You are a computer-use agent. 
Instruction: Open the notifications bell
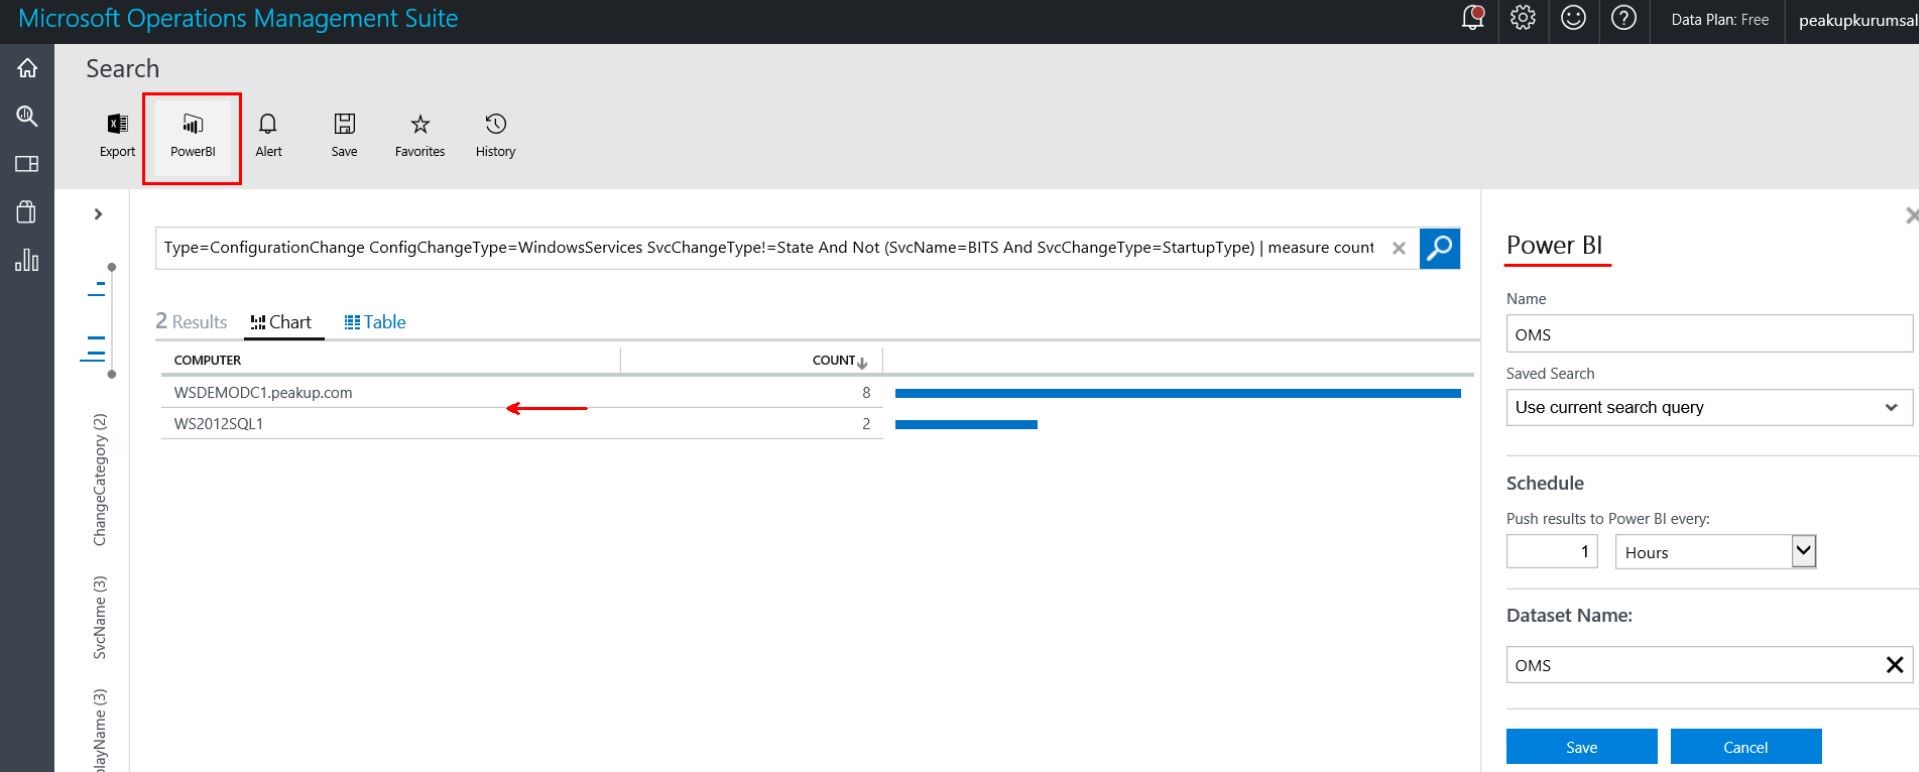tap(1472, 18)
